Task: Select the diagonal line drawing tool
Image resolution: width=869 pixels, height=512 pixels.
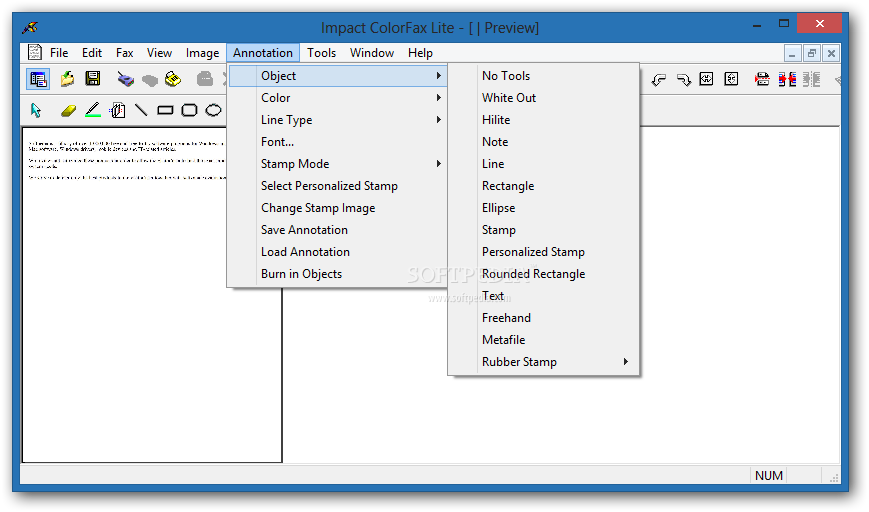Action: coord(141,110)
